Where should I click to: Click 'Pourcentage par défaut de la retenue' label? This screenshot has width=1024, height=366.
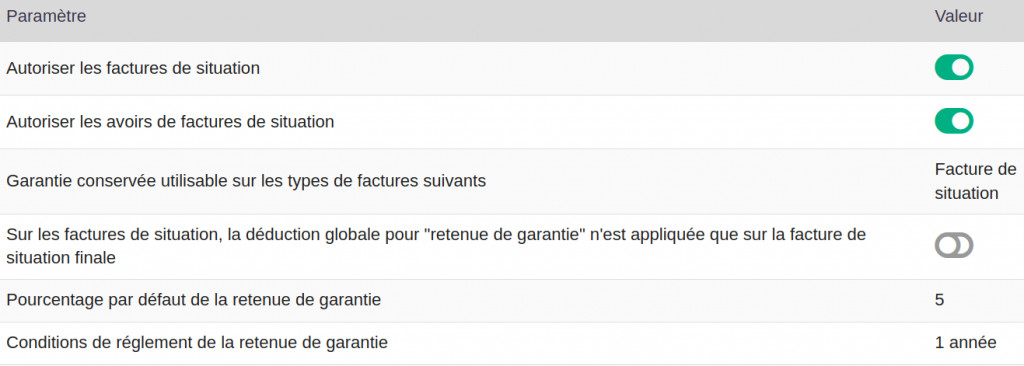click(194, 301)
